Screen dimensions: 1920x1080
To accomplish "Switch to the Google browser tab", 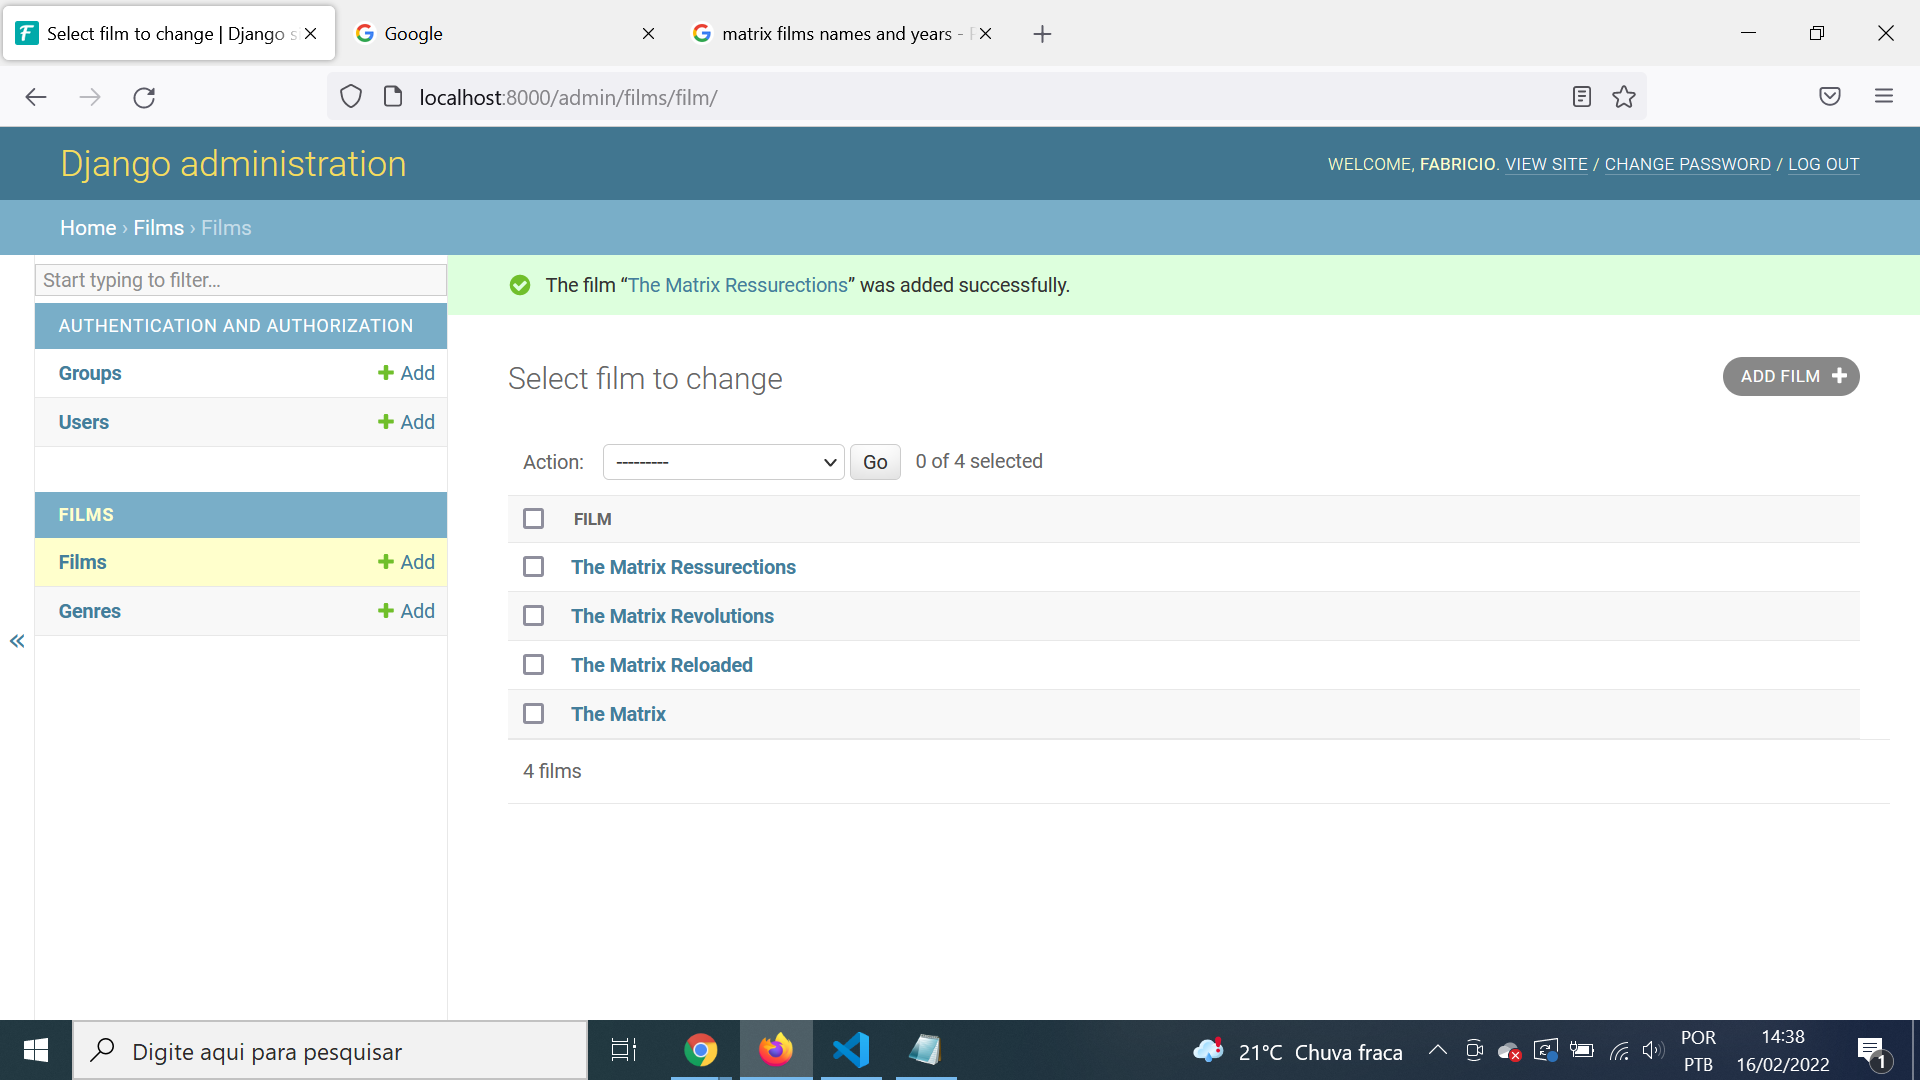I will 500,34.
